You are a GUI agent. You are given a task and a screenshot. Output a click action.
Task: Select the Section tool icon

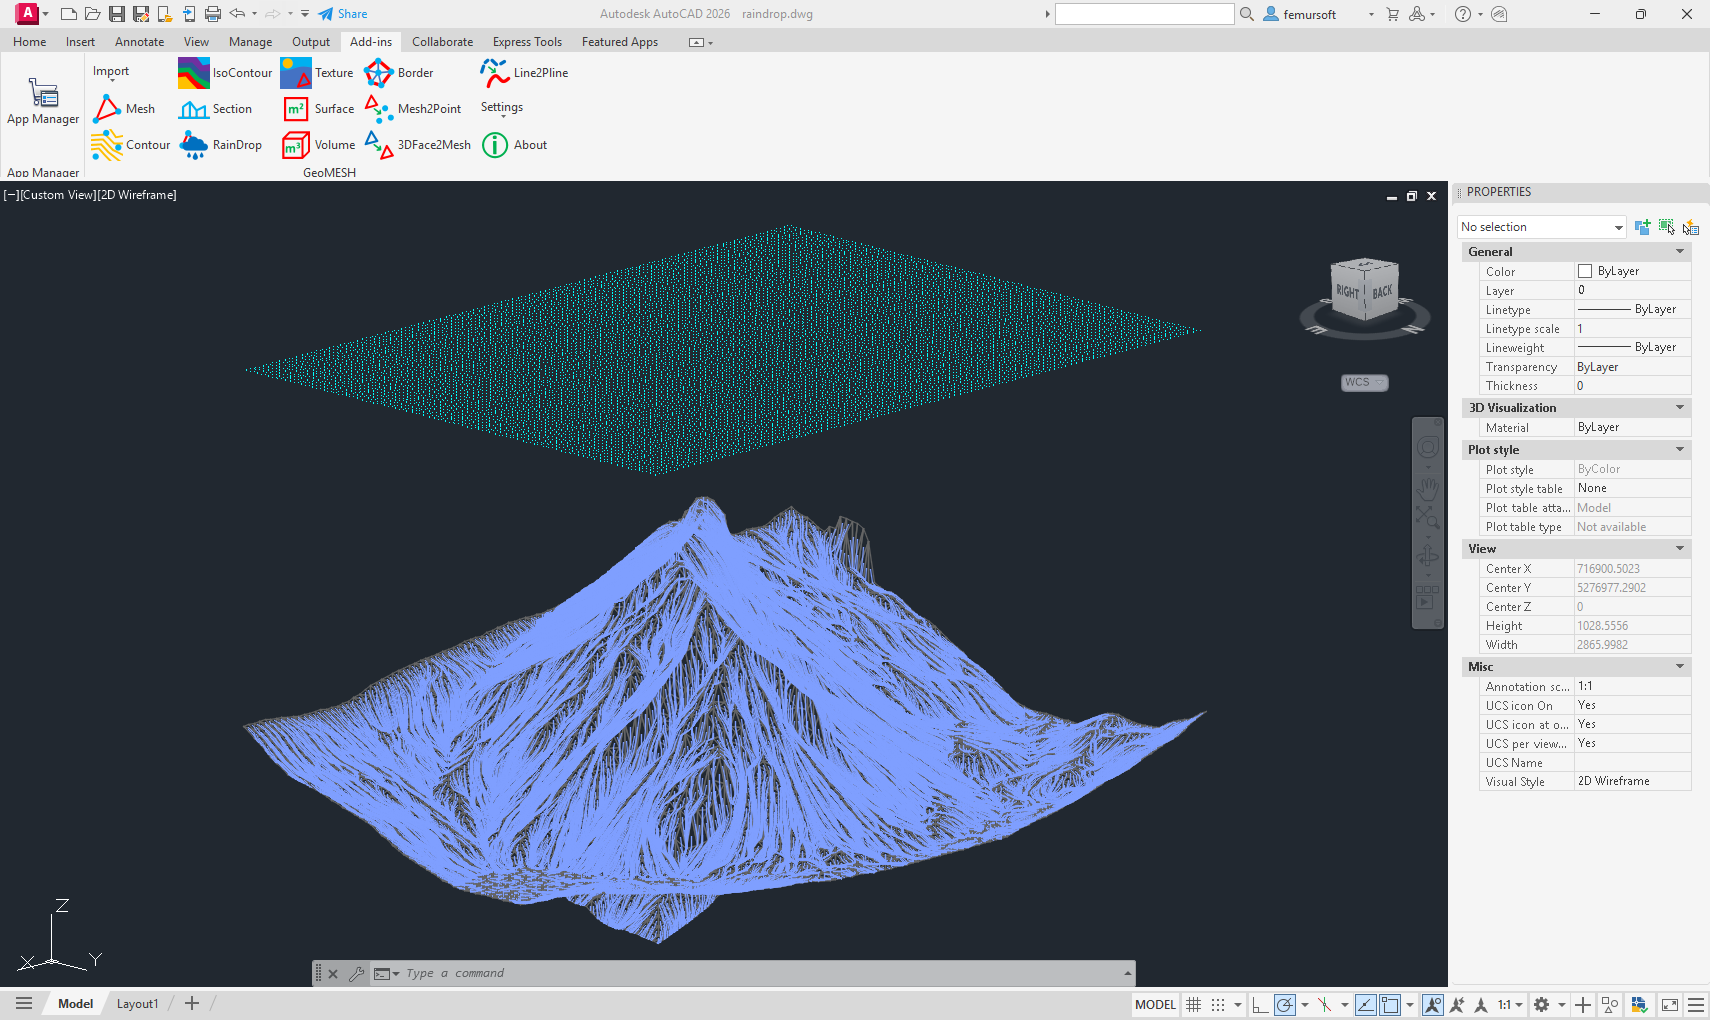194,109
